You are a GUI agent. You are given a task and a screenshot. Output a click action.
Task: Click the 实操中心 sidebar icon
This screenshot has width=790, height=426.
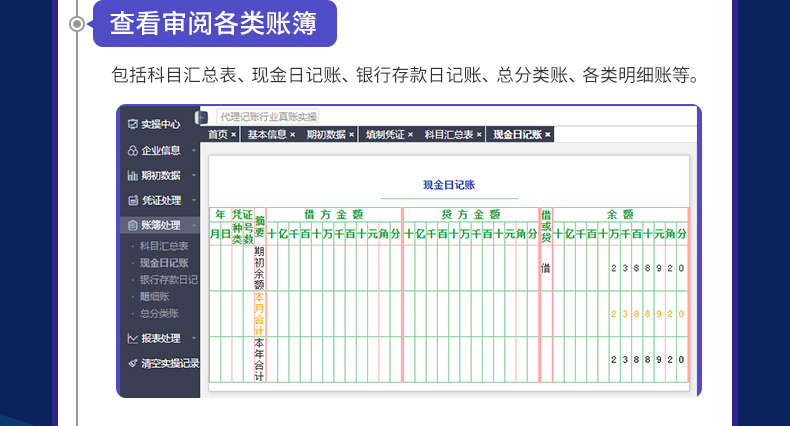coord(133,124)
